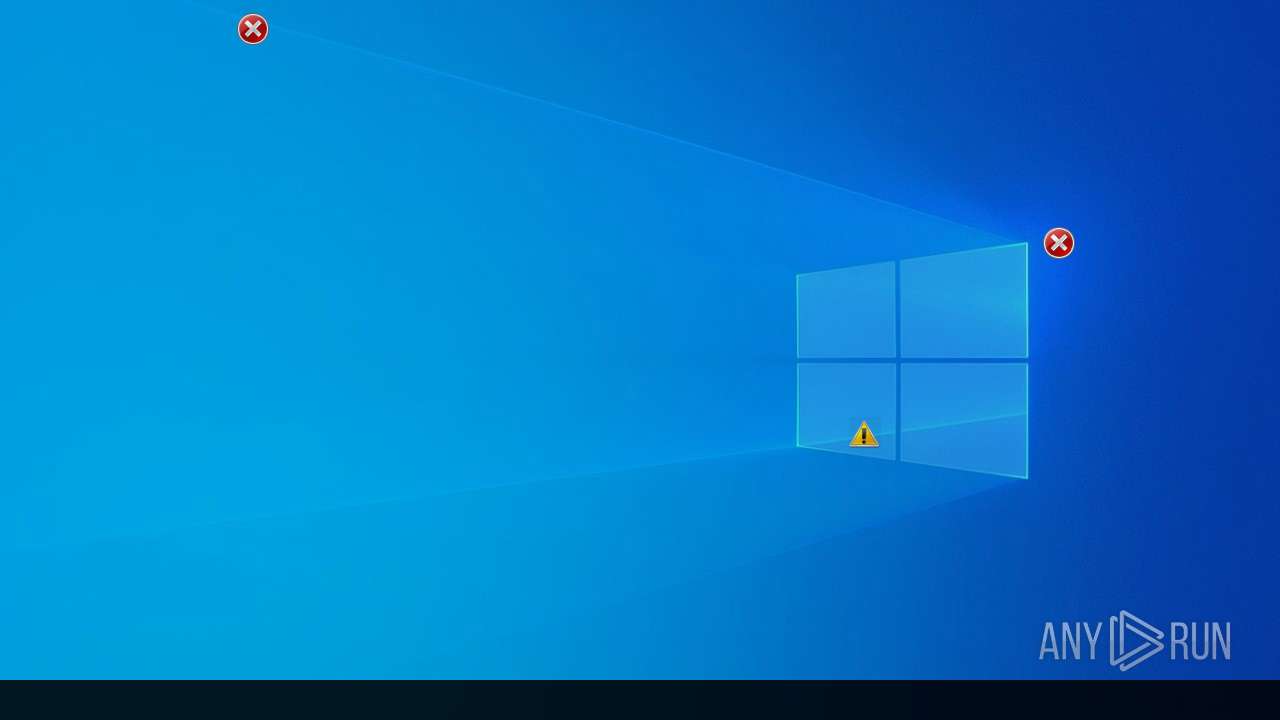
Task: Click the red error icon on the upper desktop
Action: [x=253, y=29]
